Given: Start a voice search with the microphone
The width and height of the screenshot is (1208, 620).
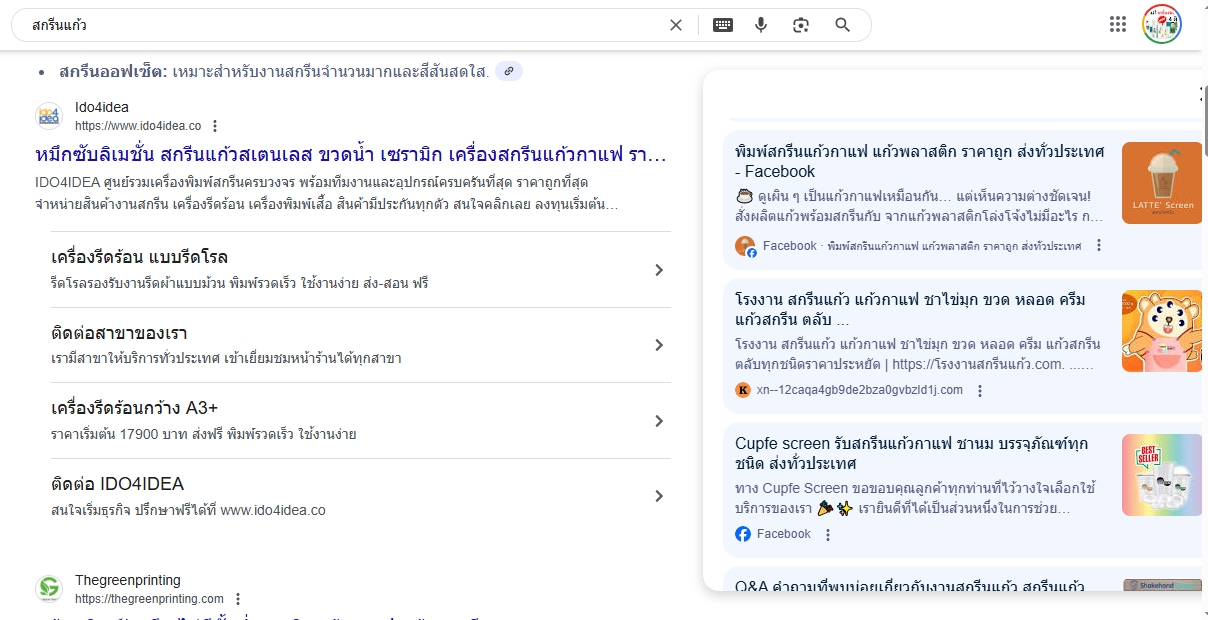Looking at the screenshot, I should pyautogui.click(x=761, y=25).
